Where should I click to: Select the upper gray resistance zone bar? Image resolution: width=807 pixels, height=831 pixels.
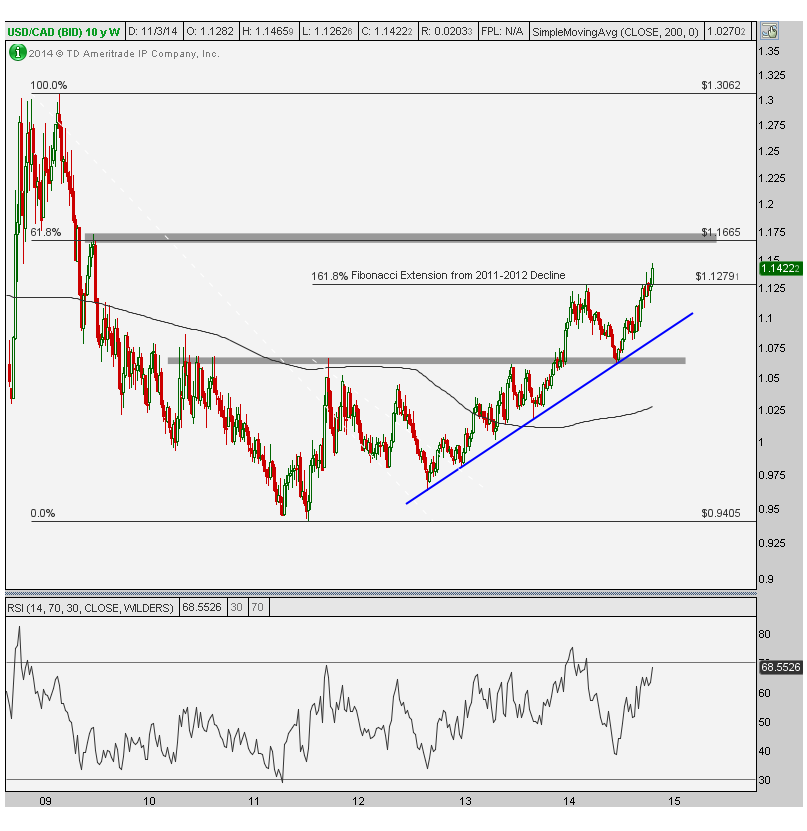[x=401, y=237]
